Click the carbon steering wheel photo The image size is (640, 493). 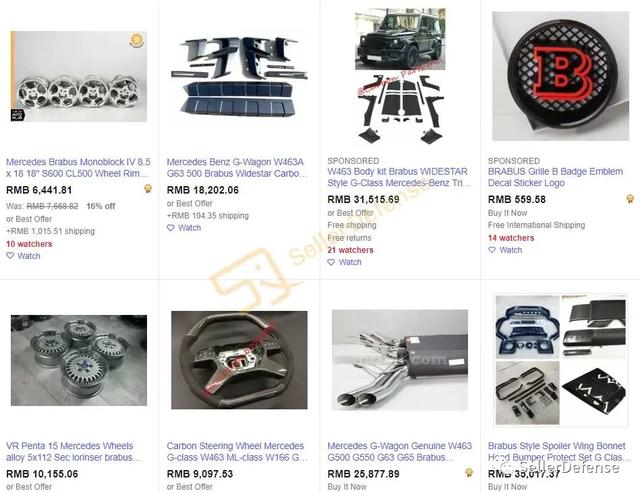coord(239,360)
